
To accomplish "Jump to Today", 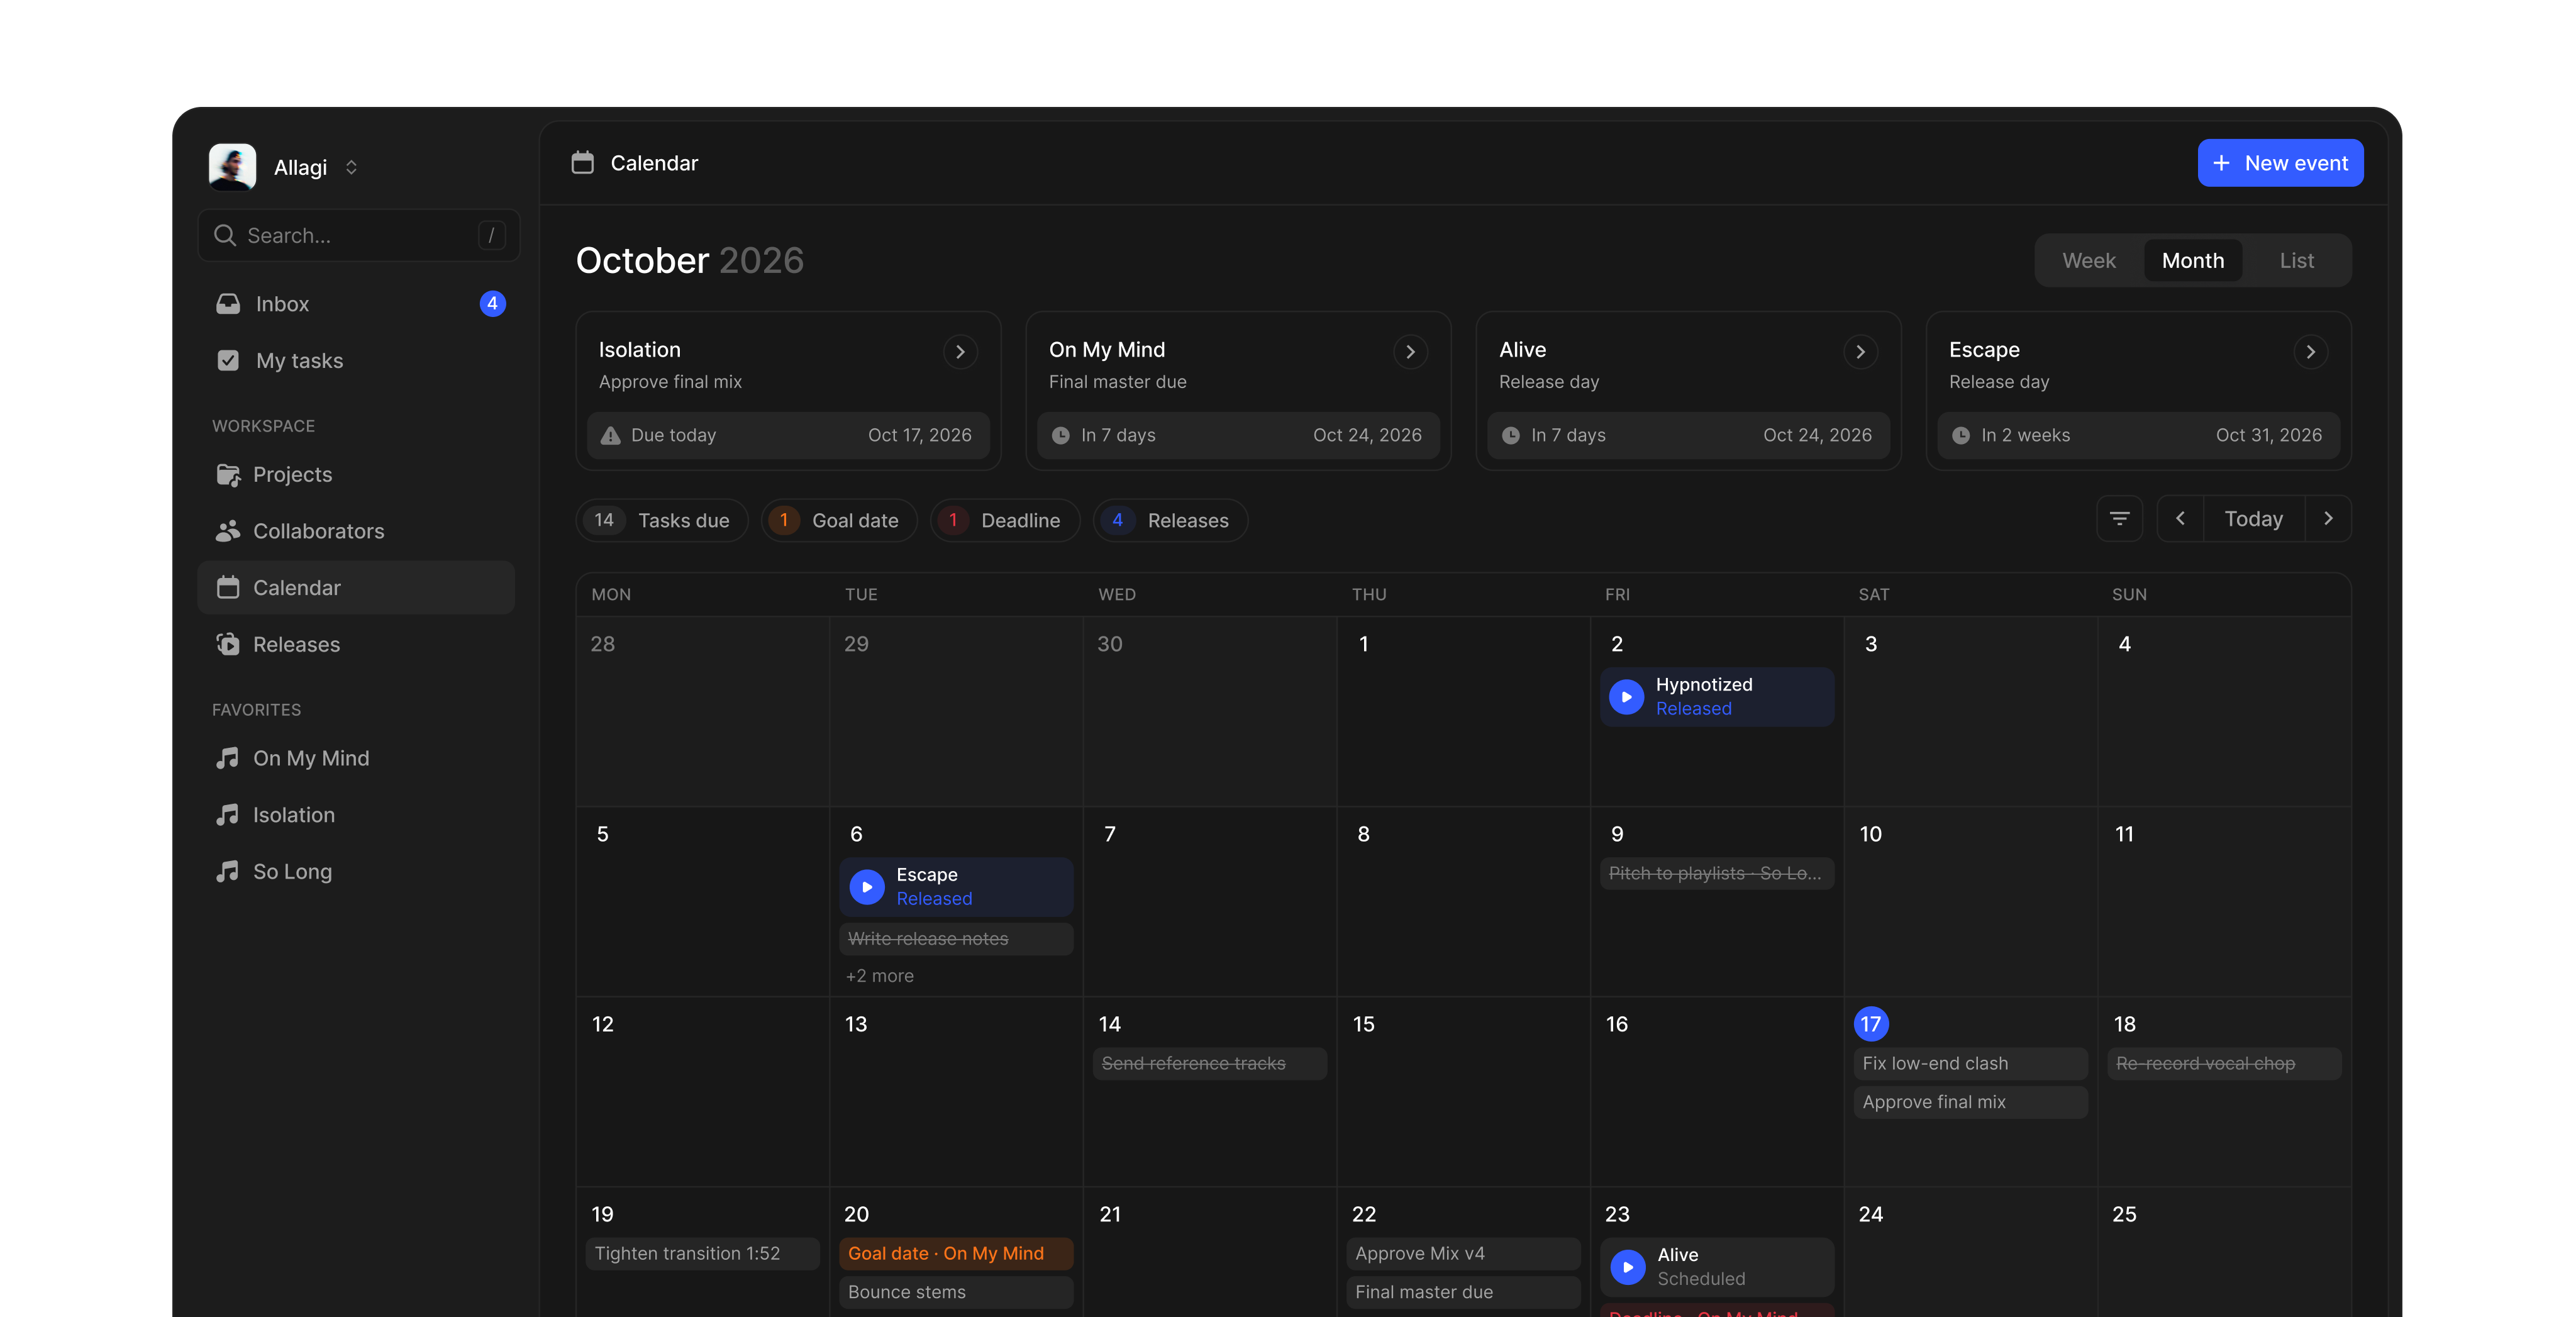I will [x=2253, y=518].
